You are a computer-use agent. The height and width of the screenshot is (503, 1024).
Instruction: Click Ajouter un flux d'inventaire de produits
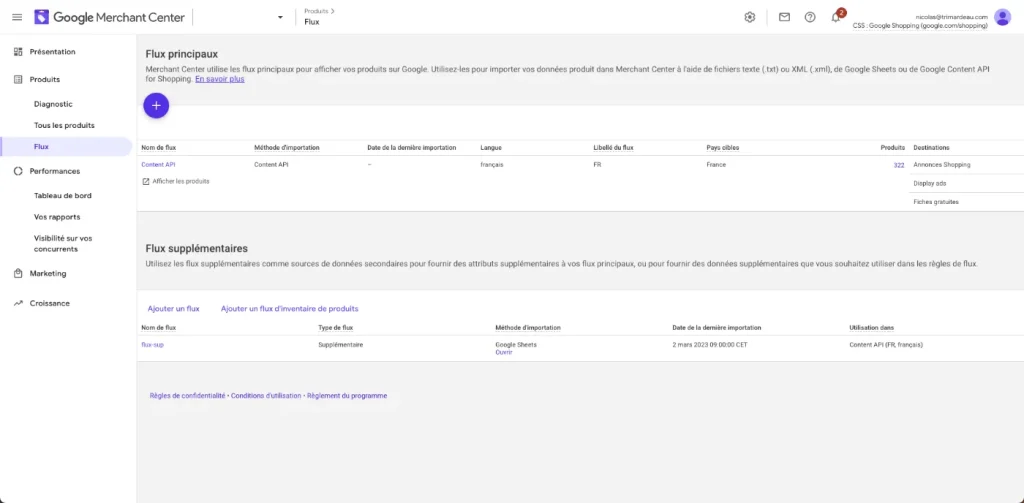coord(289,308)
